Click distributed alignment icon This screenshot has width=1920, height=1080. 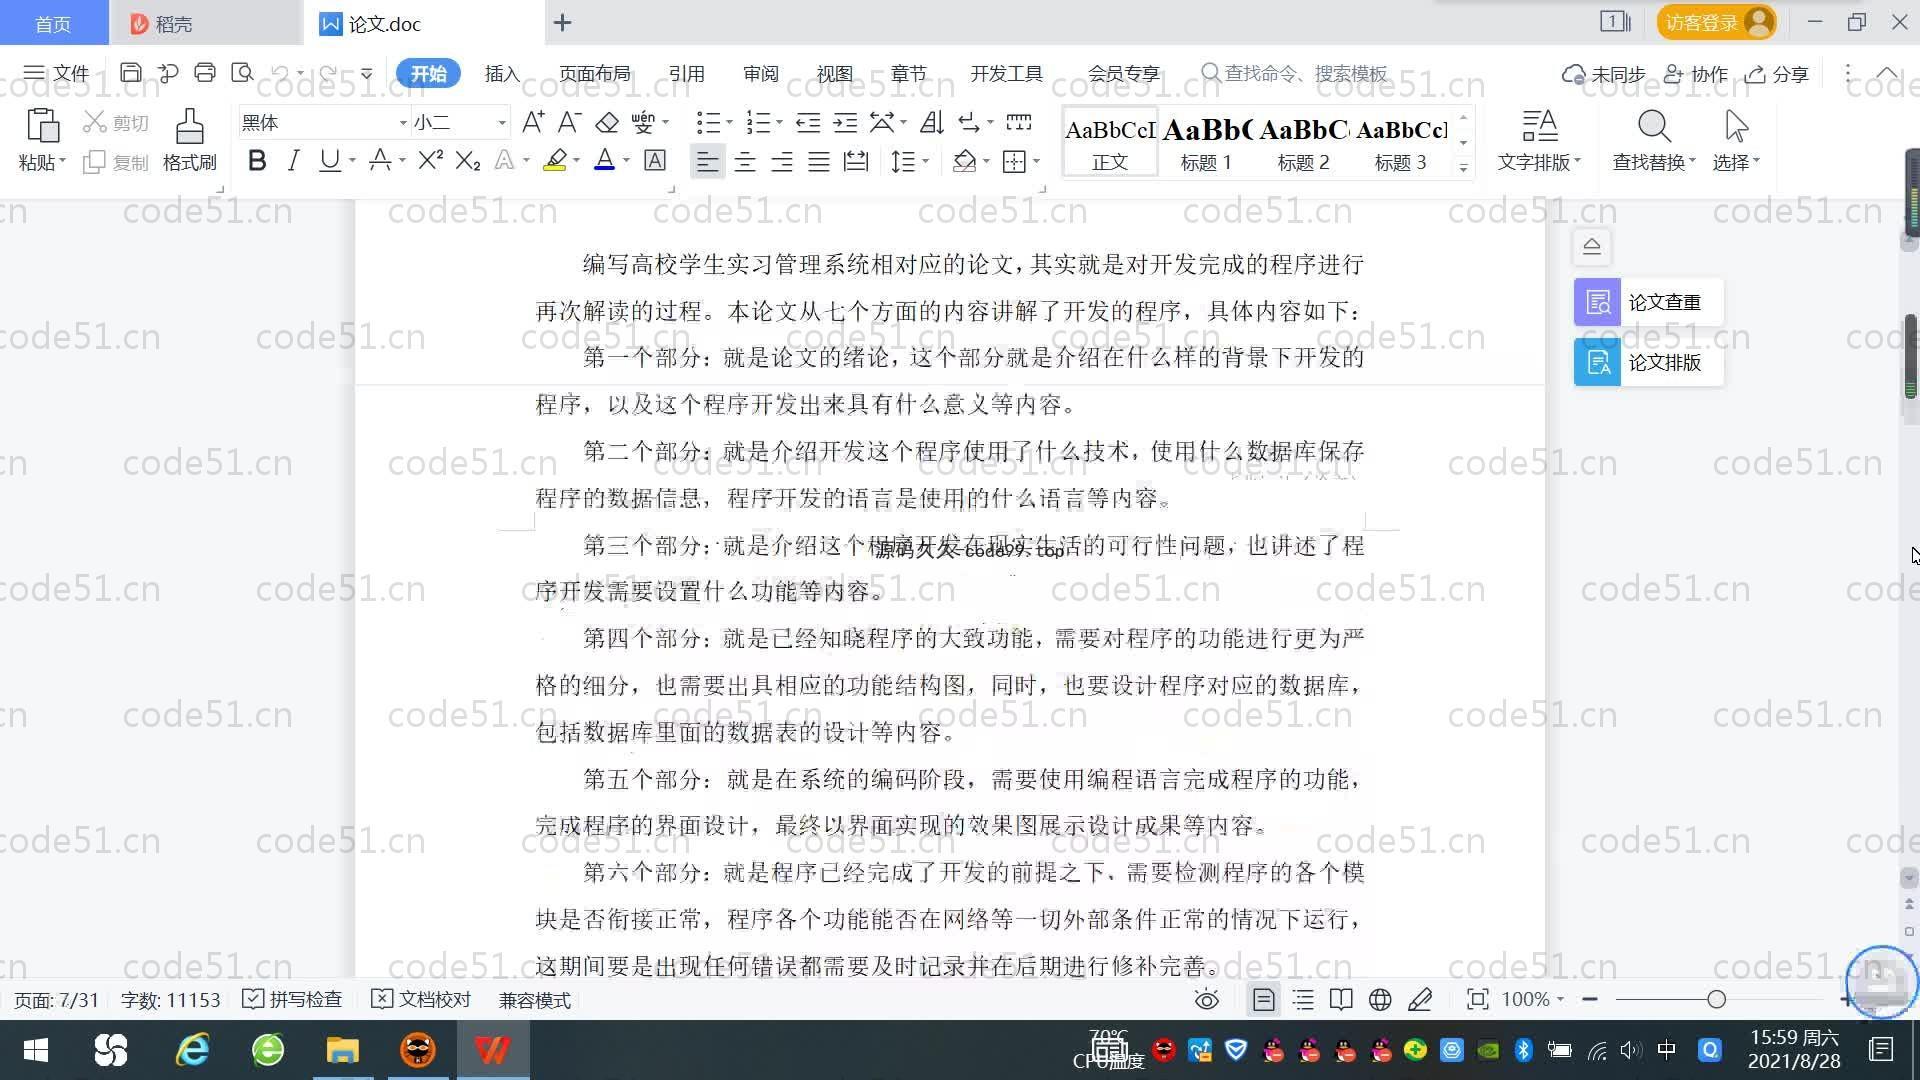click(856, 161)
